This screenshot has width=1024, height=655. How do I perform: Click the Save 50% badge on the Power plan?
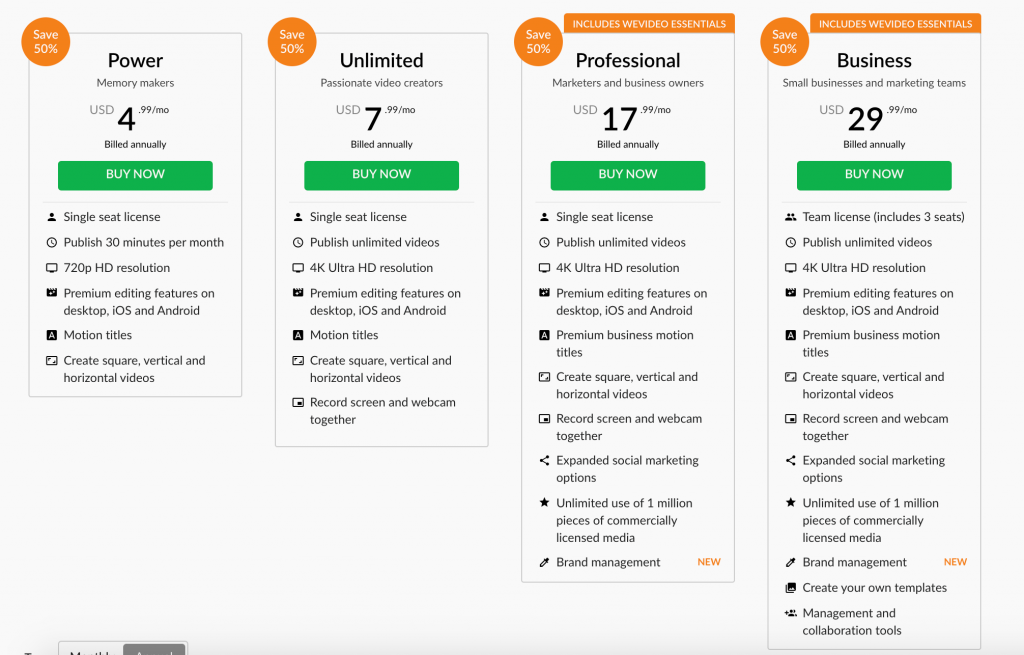46,42
